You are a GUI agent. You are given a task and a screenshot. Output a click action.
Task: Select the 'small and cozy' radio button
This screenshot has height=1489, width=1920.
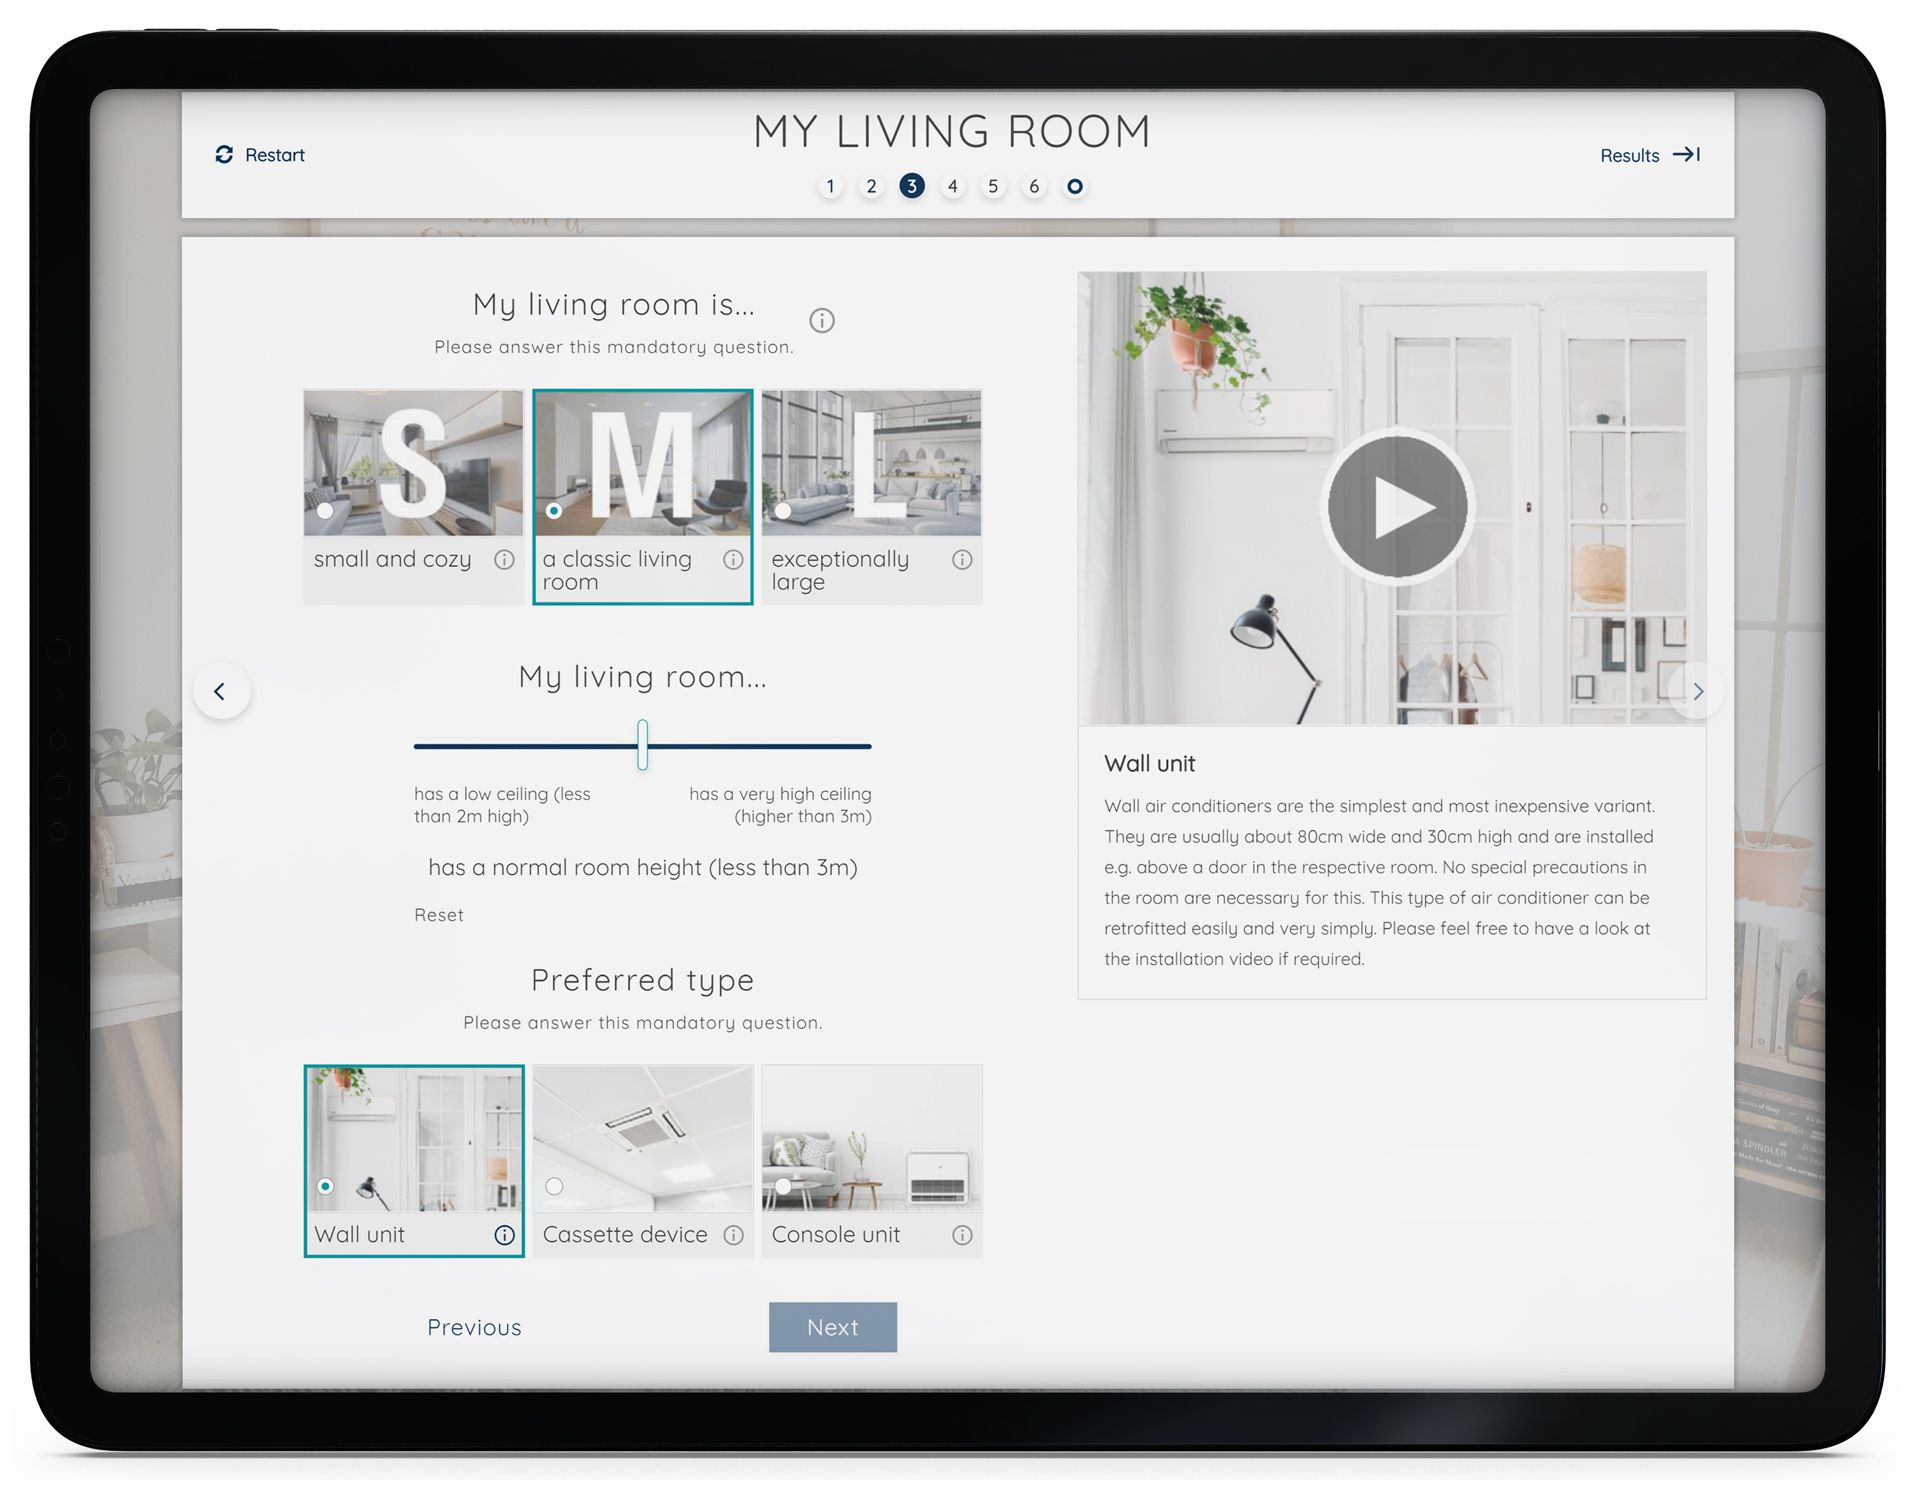pos(325,510)
